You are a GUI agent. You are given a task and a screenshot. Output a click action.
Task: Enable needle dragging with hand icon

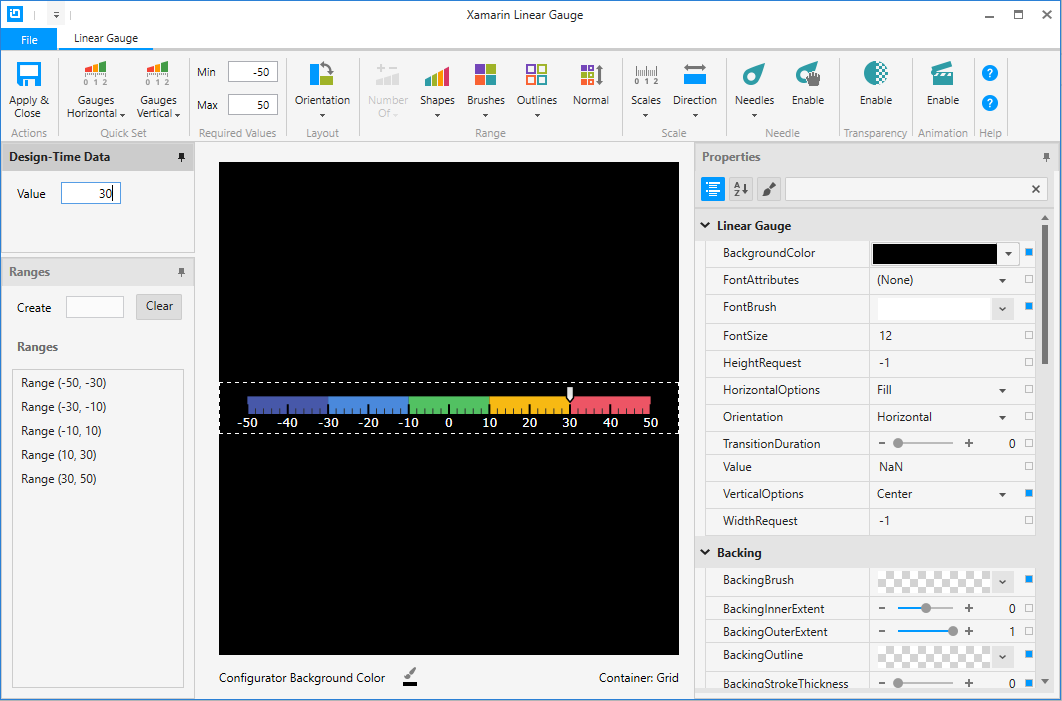tap(807, 85)
